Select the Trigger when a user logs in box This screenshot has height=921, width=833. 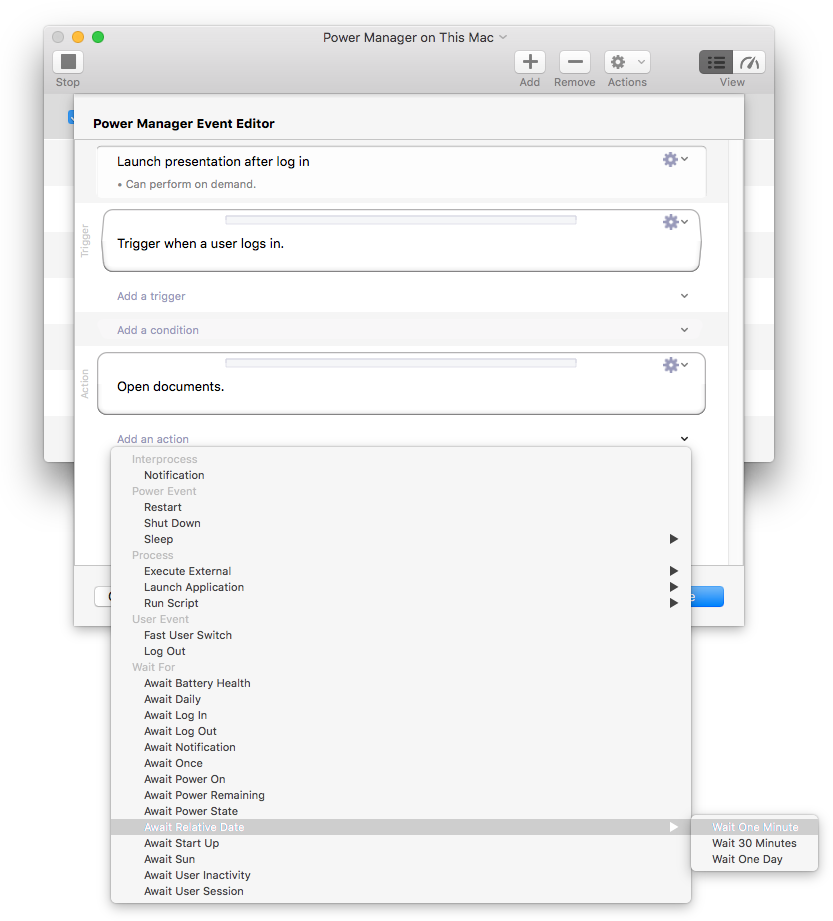(x=402, y=241)
